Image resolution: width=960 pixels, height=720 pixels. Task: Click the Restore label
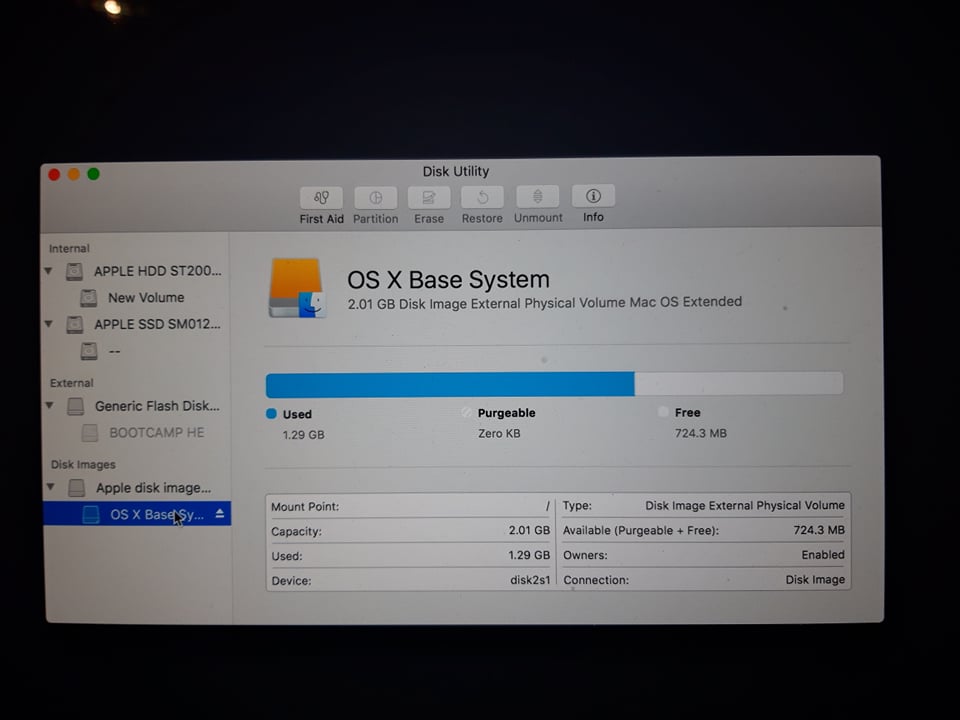coord(482,218)
